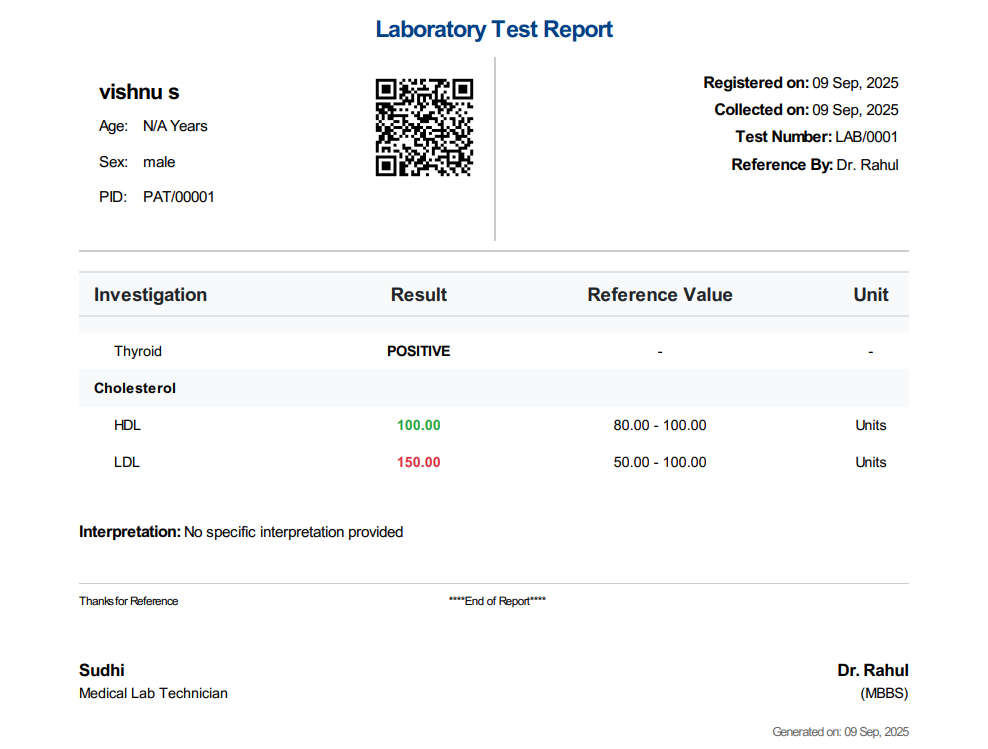The height and width of the screenshot is (749, 988).
Task: Click the End of Report marker
Action: tap(497, 601)
